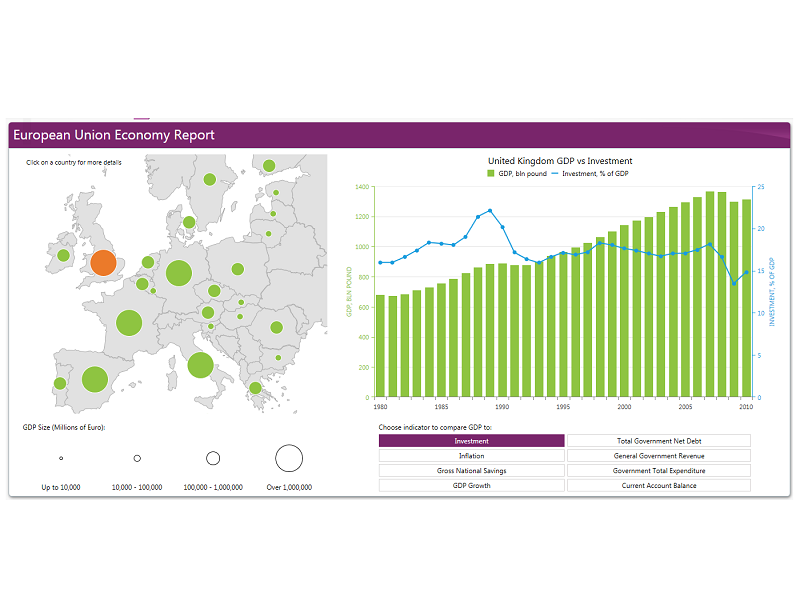Click green GDP legend swatch
The height and width of the screenshot is (600, 800).
491,174
